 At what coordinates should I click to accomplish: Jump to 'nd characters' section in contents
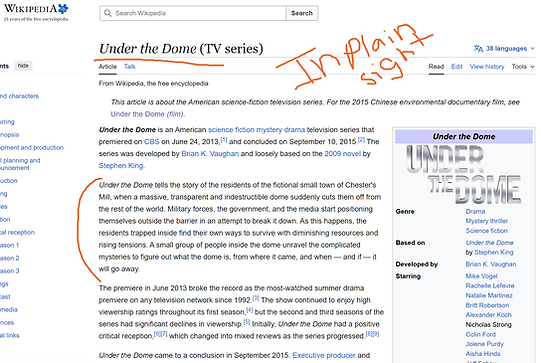pyautogui.click(x=19, y=96)
